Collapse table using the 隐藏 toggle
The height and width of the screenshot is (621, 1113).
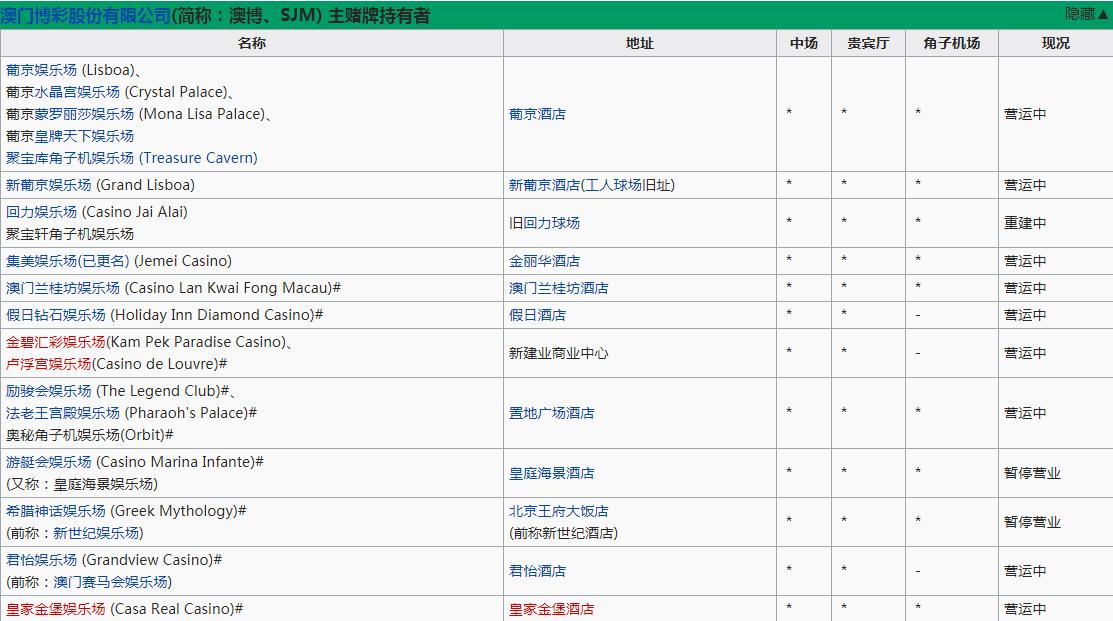[x=1086, y=13]
